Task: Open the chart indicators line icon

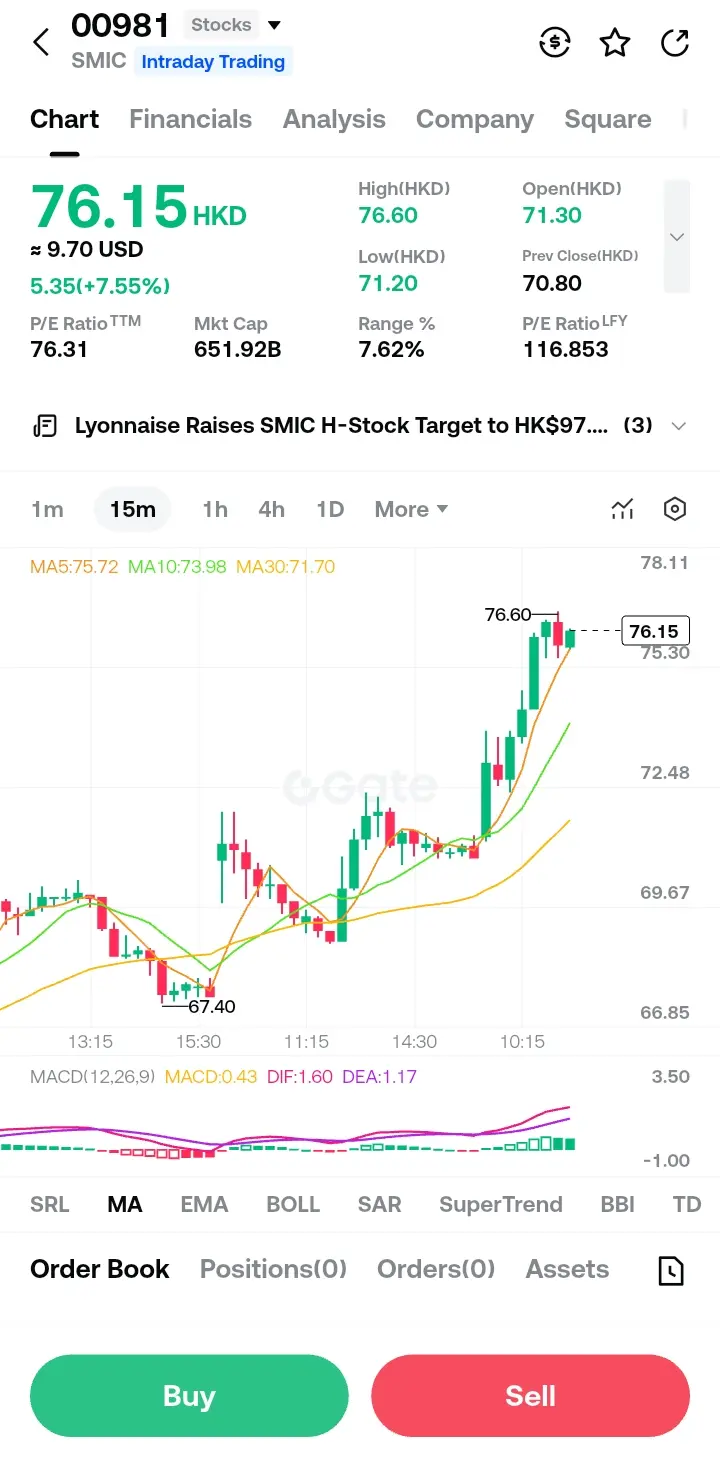Action: point(622,509)
